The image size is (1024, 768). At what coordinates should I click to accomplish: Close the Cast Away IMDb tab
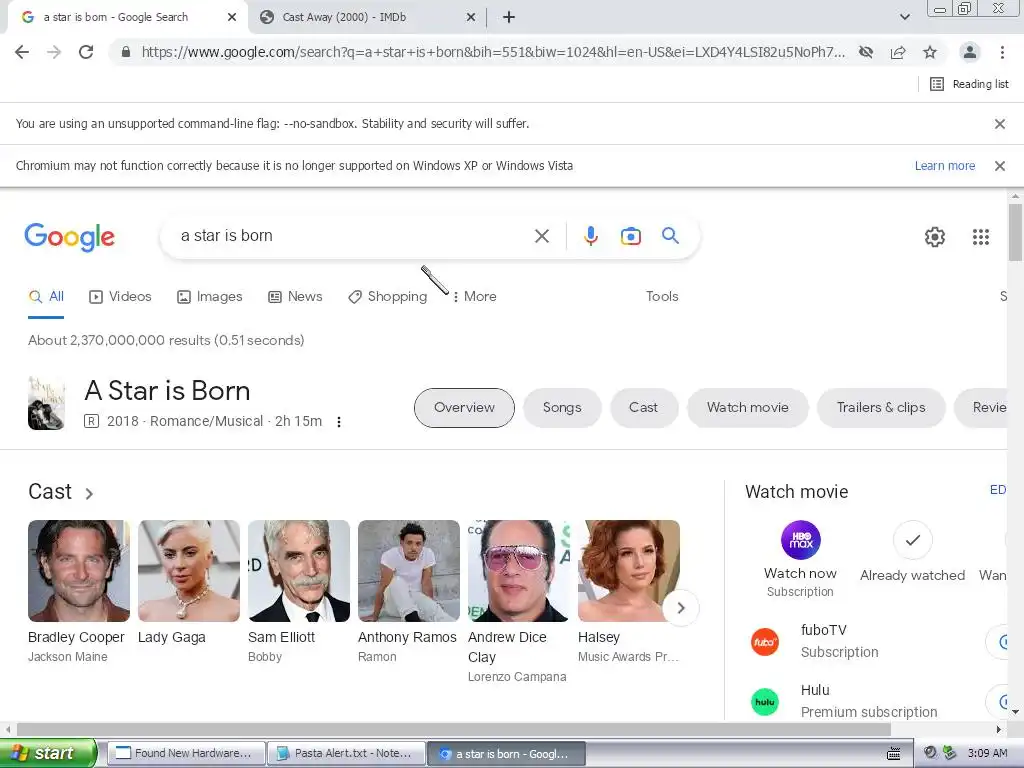point(471,18)
